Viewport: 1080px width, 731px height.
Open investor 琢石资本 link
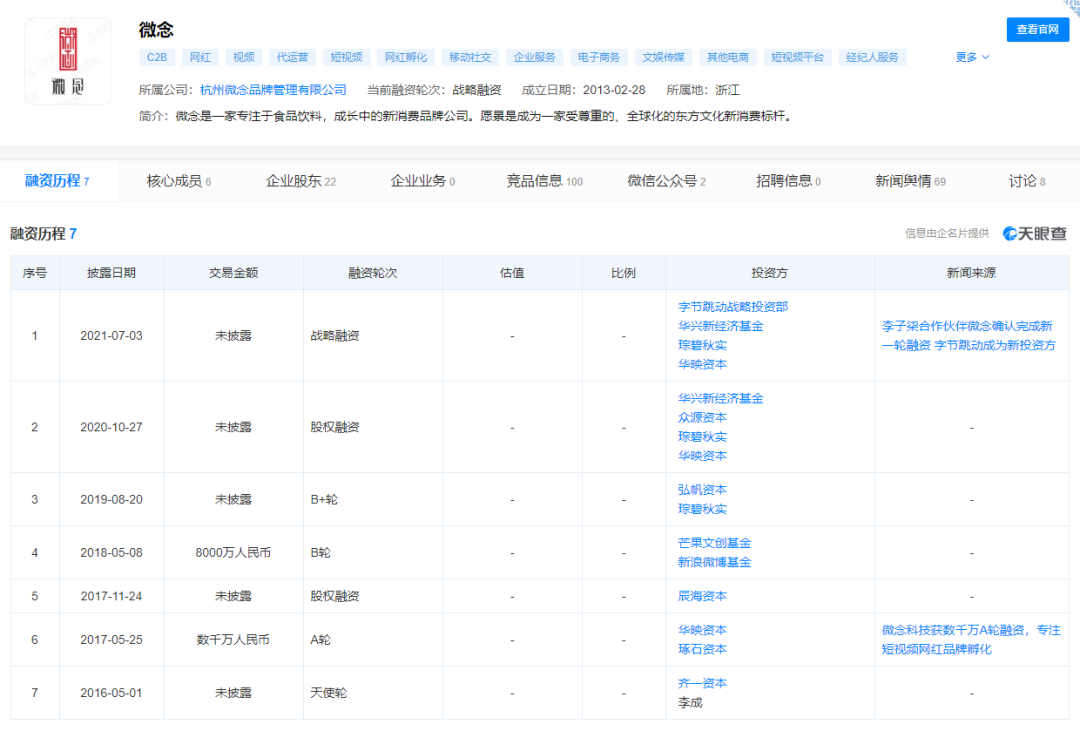(702, 649)
